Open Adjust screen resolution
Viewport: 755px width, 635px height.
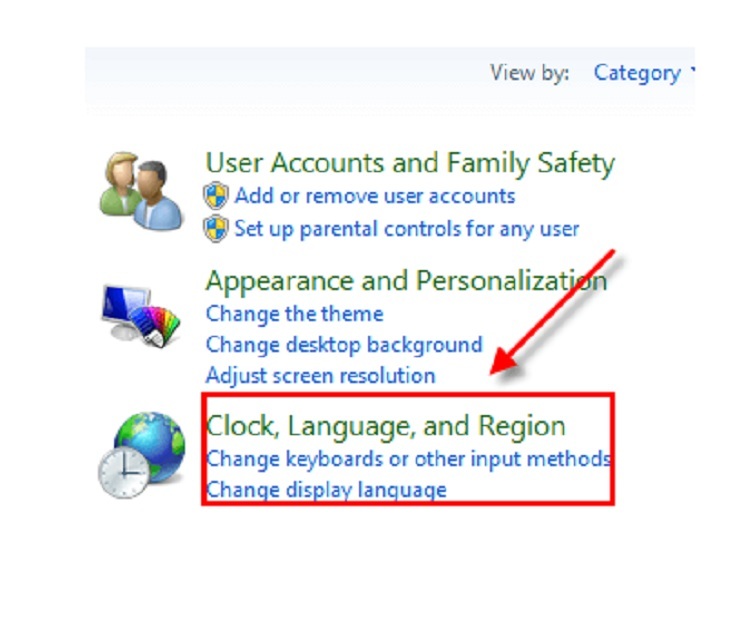tap(320, 376)
